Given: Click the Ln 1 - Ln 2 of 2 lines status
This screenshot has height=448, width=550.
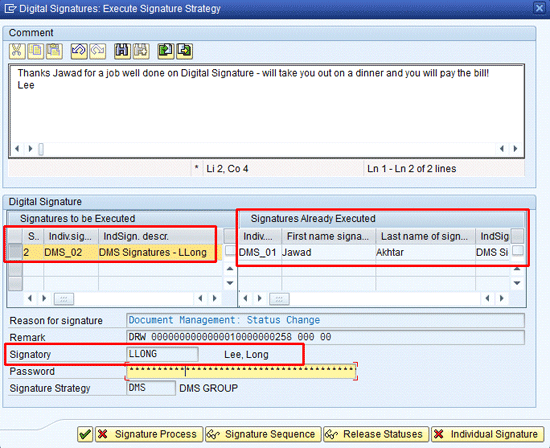Looking at the screenshot, I should tap(411, 169).
